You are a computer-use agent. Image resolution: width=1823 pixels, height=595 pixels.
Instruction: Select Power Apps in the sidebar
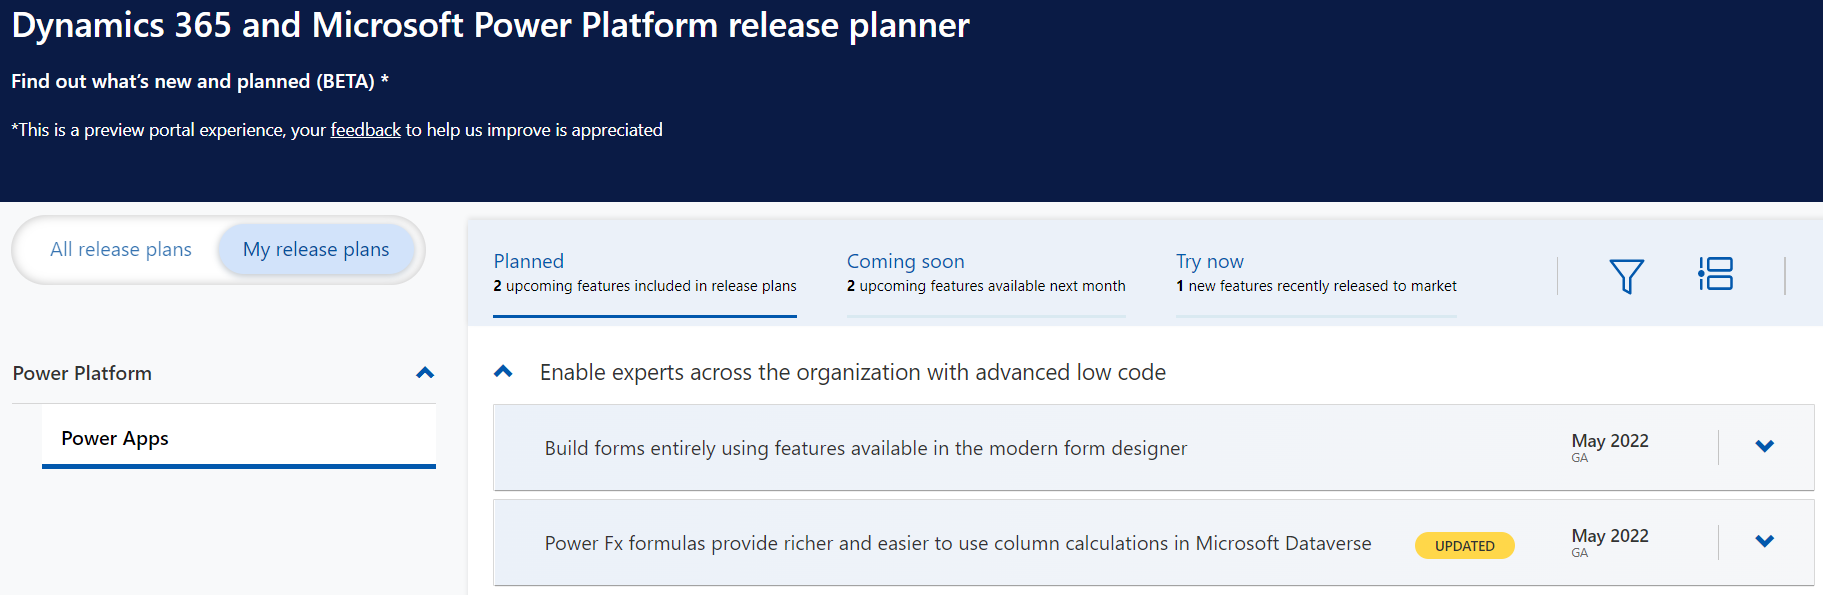coord(115,438)
